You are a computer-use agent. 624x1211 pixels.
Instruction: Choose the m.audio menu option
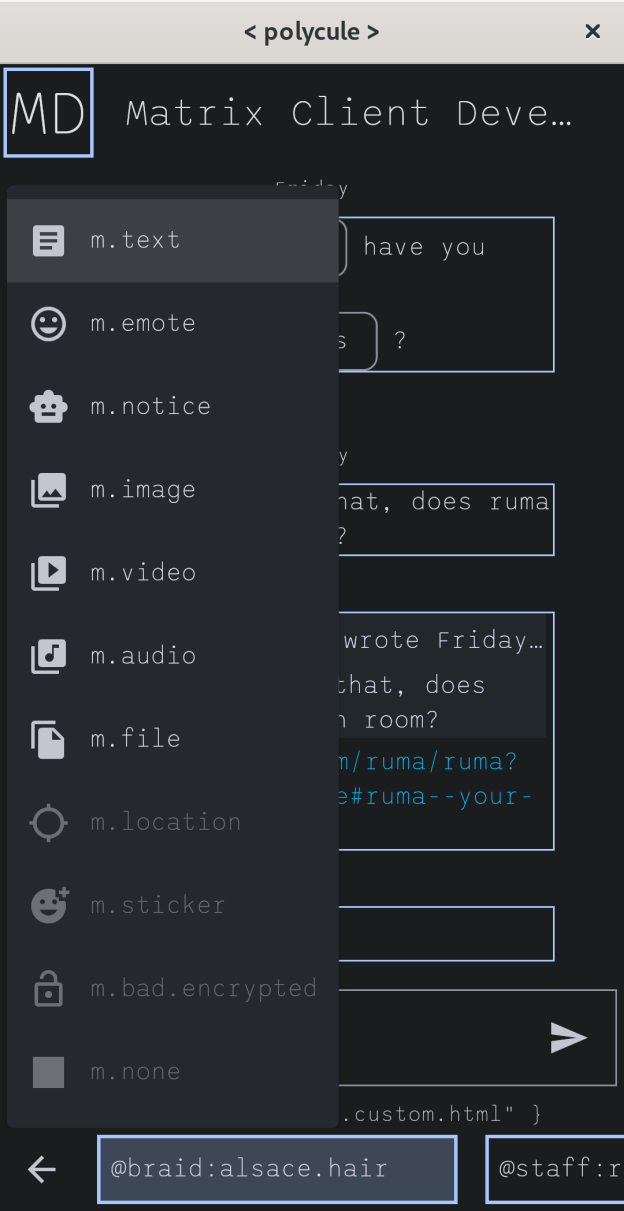(143, 656)
